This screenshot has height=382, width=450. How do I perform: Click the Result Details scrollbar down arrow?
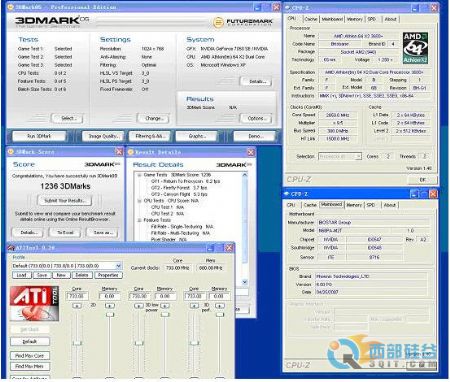[x=245, y=282]
